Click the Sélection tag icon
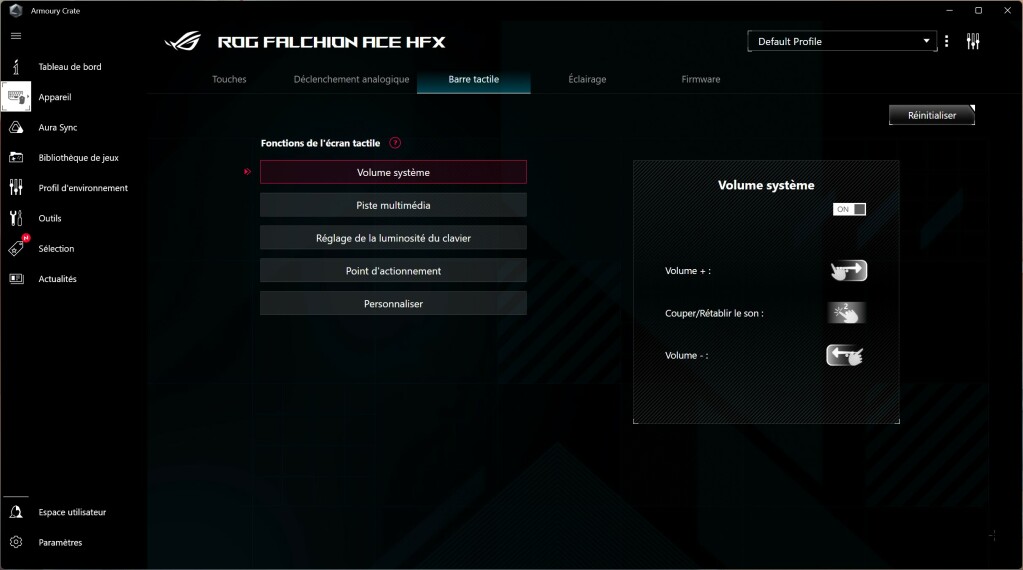This screenshot has height=570, width=1023. click(16, 248)
